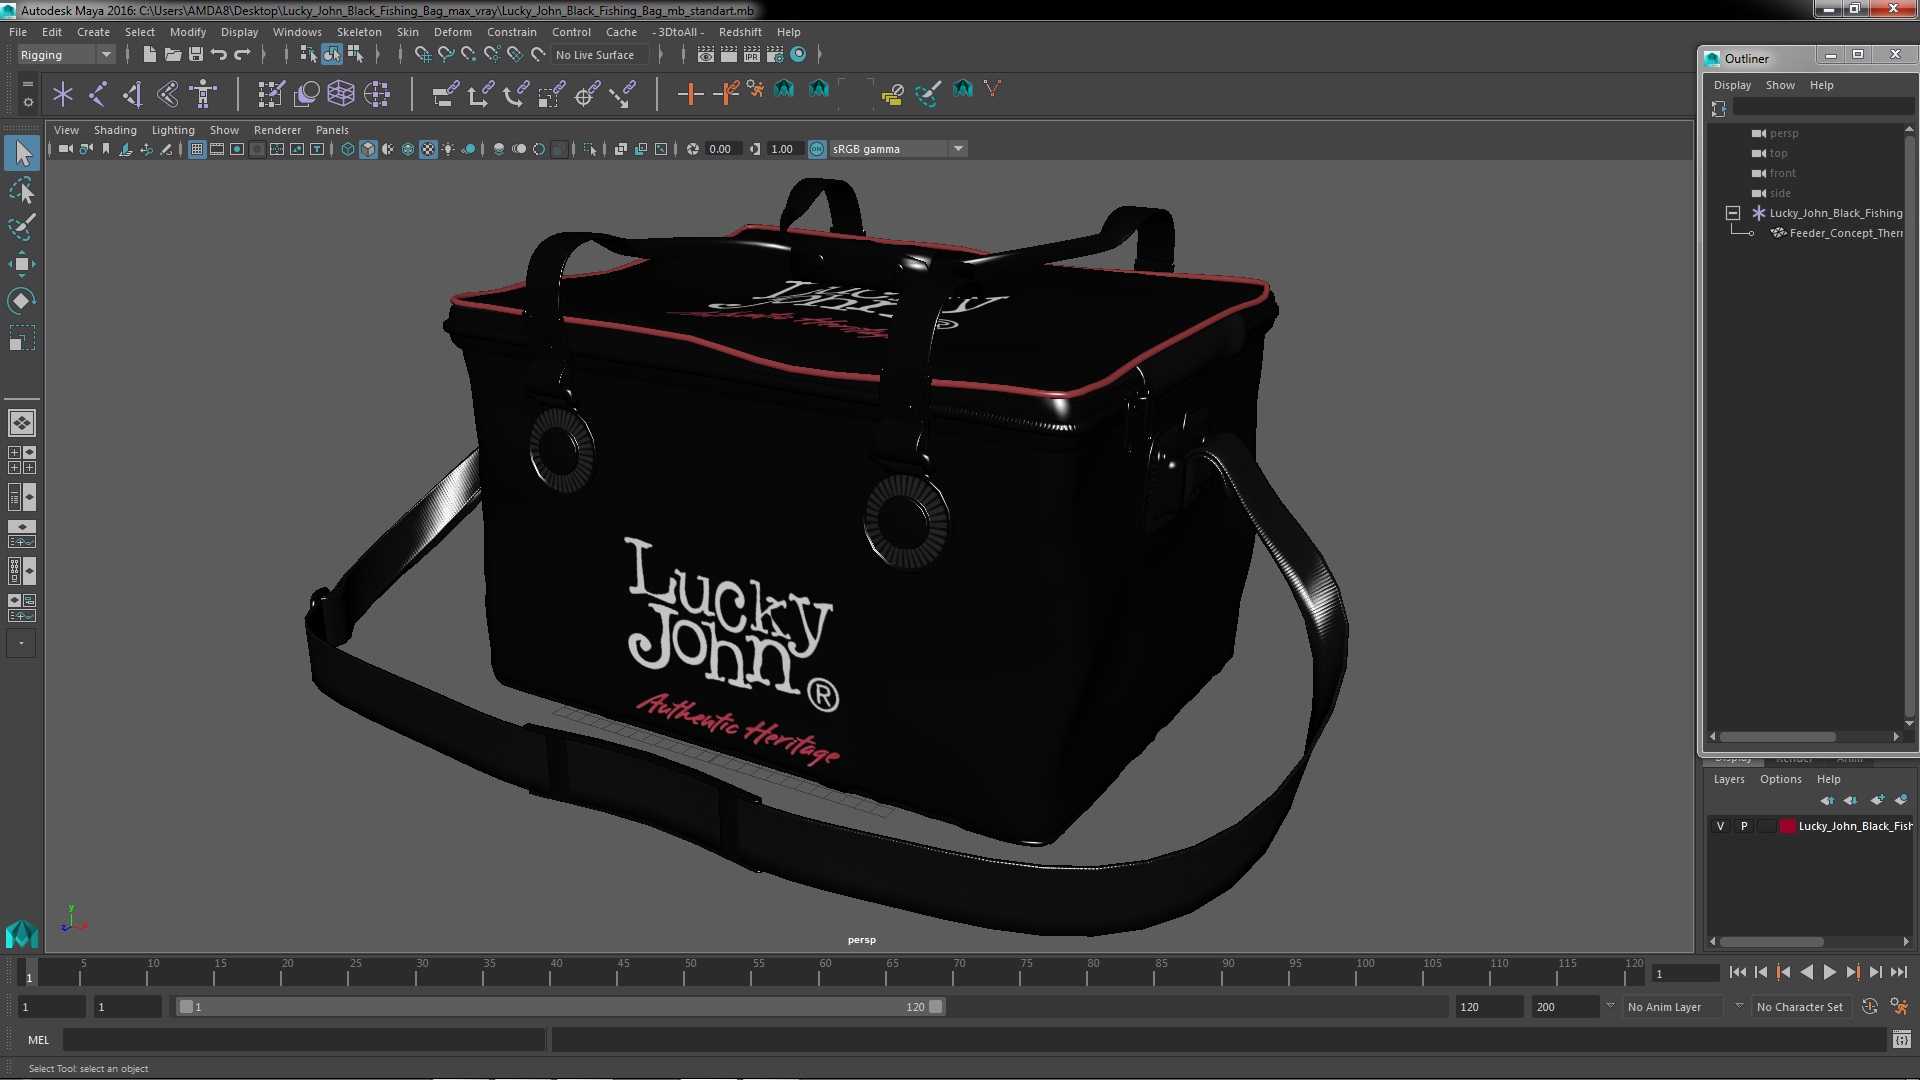The image size is (1920, 1080).
Task: Click the Parent constraint icon
Action: (445, 94)
